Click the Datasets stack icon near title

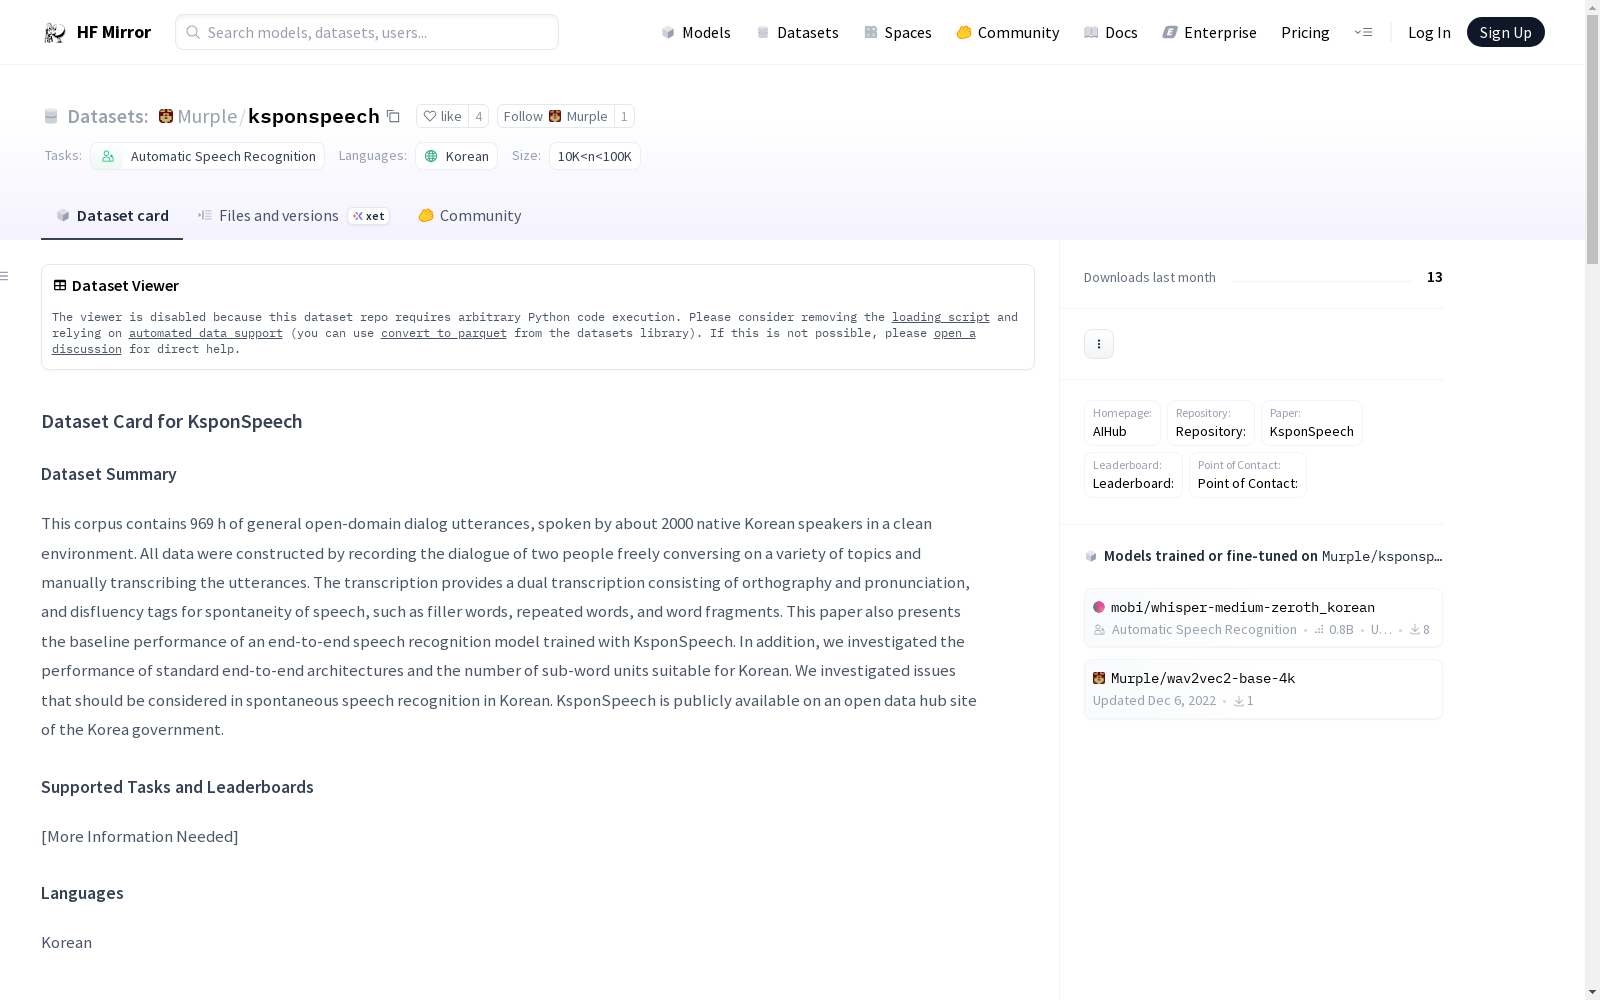[51, 117]
